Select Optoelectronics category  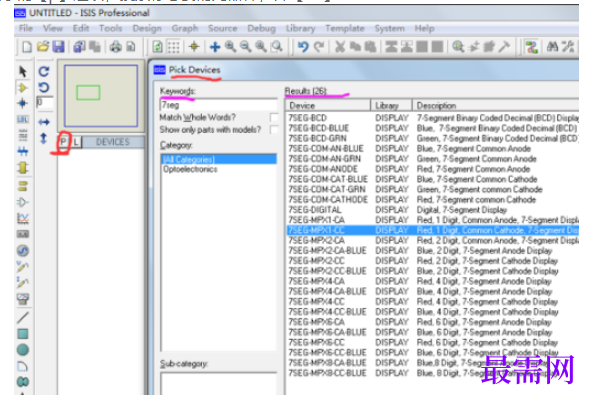190,169
